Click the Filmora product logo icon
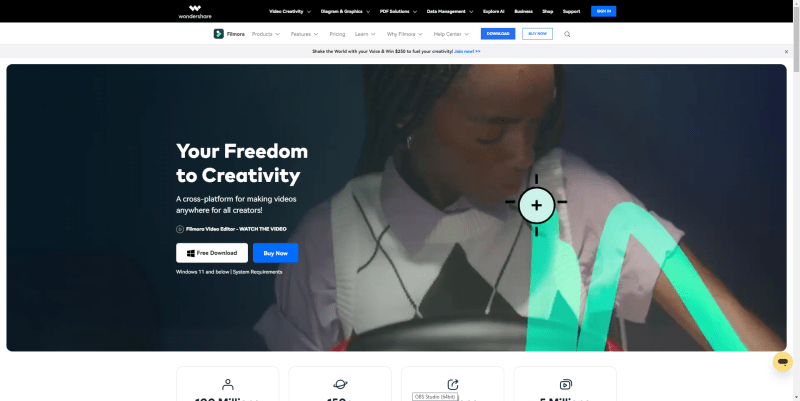Image resolution: width=800 pixels, height=401 pixels. click(x=218, y=34)
